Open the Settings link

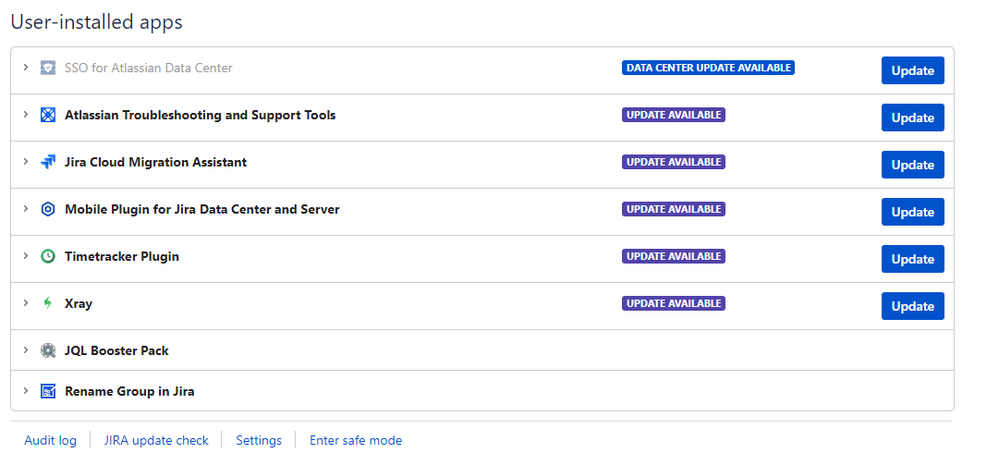[x=259, y=440]
